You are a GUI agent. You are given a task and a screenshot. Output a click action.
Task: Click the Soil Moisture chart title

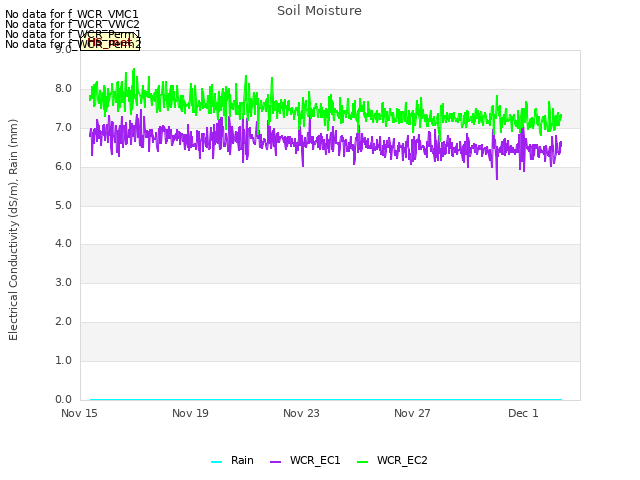[319, 11]
